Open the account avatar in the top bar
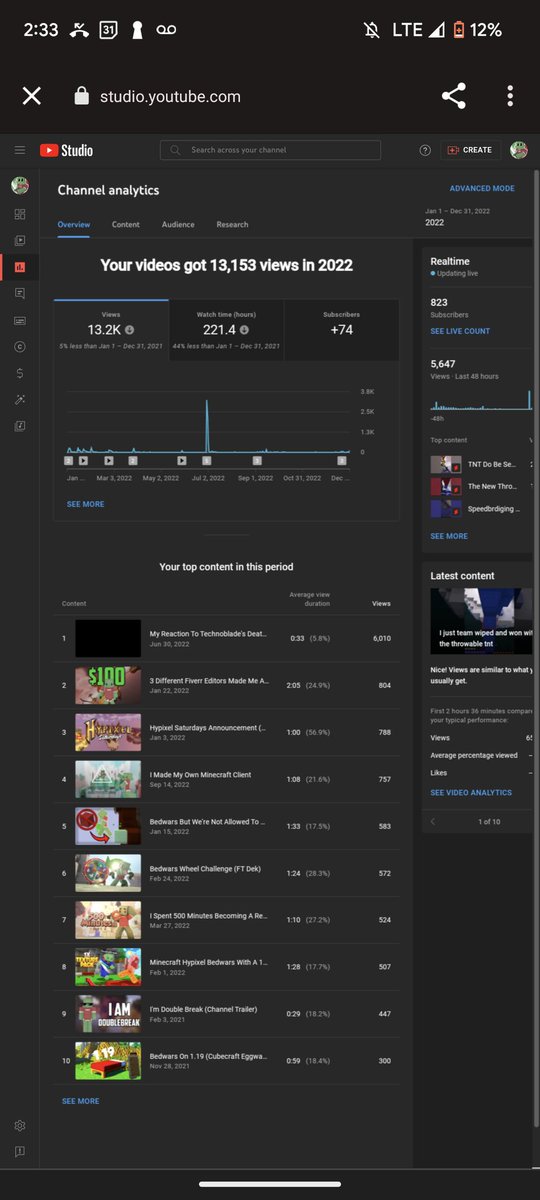Image resolution: width=540 pixels, height=1200 pixels. pyautogui.click(x=518, y=150)
